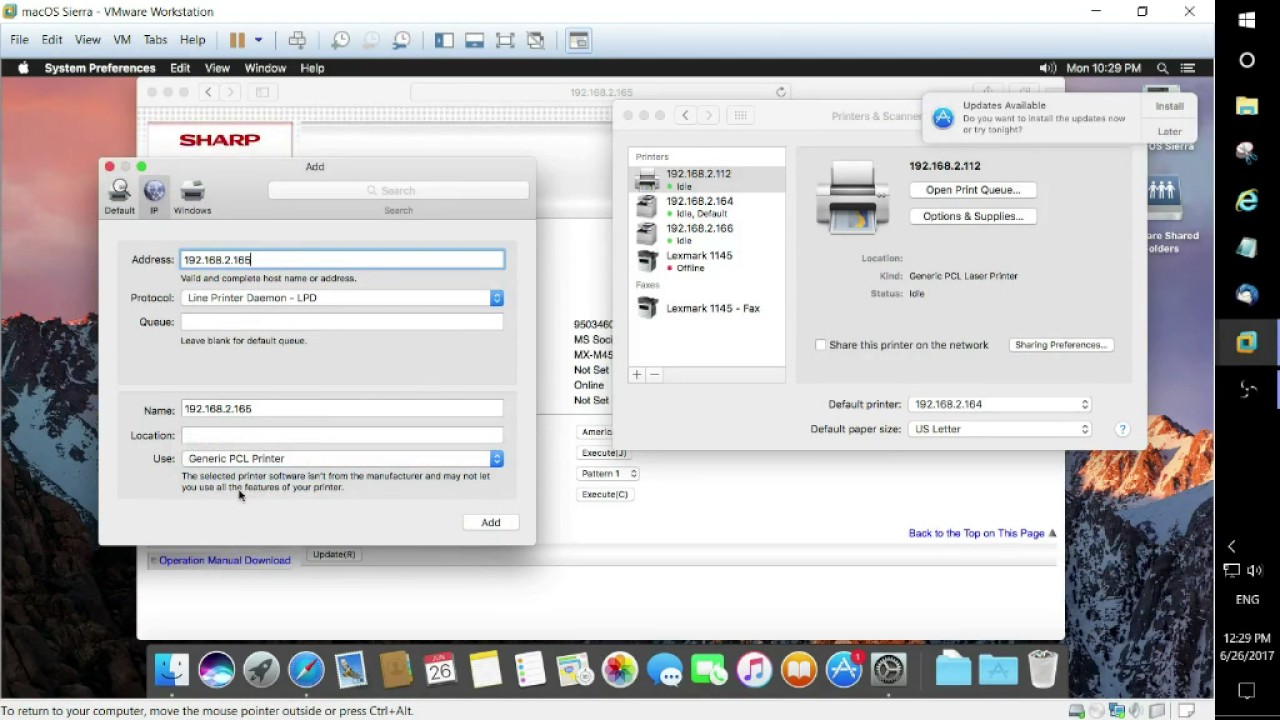Open the VMware power options dropdown arrow
The image size is (1280, 720).
(258, 40)
